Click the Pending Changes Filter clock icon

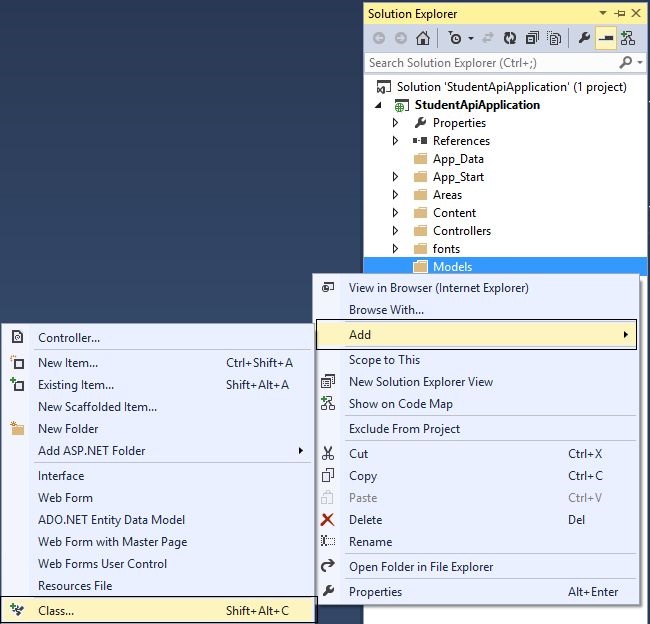pos(455,38)
